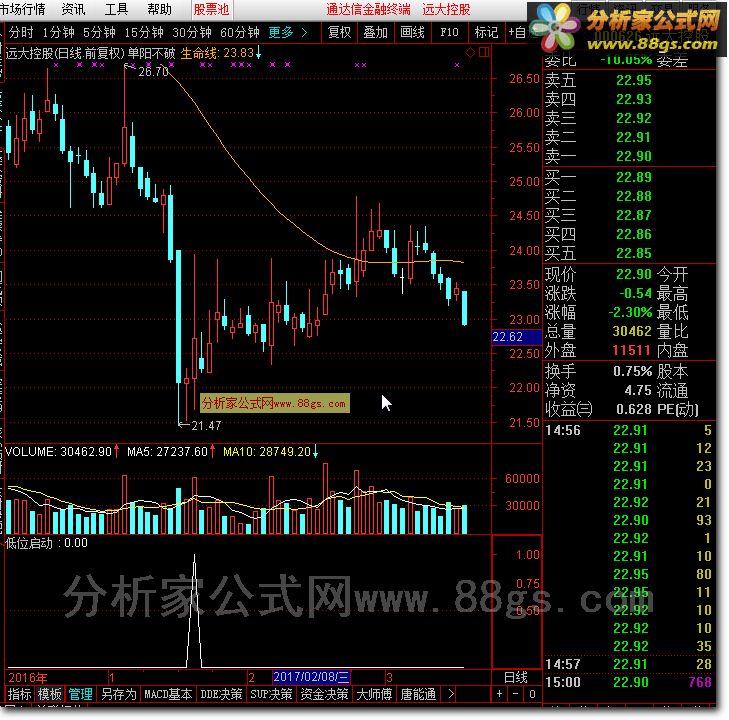Image resolution: width=729 pixels, height=720 pixels.
Task: Click the red window-split icon at chart top
Action: [484, 52]
